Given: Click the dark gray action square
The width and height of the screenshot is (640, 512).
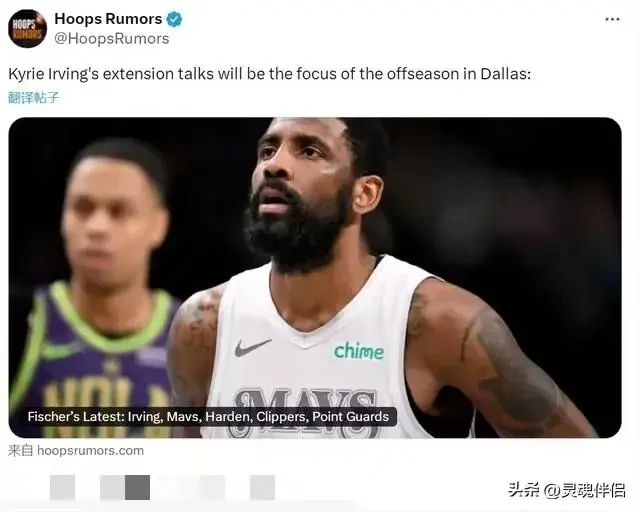Looking at the screenshot, I should click(137, 487).
